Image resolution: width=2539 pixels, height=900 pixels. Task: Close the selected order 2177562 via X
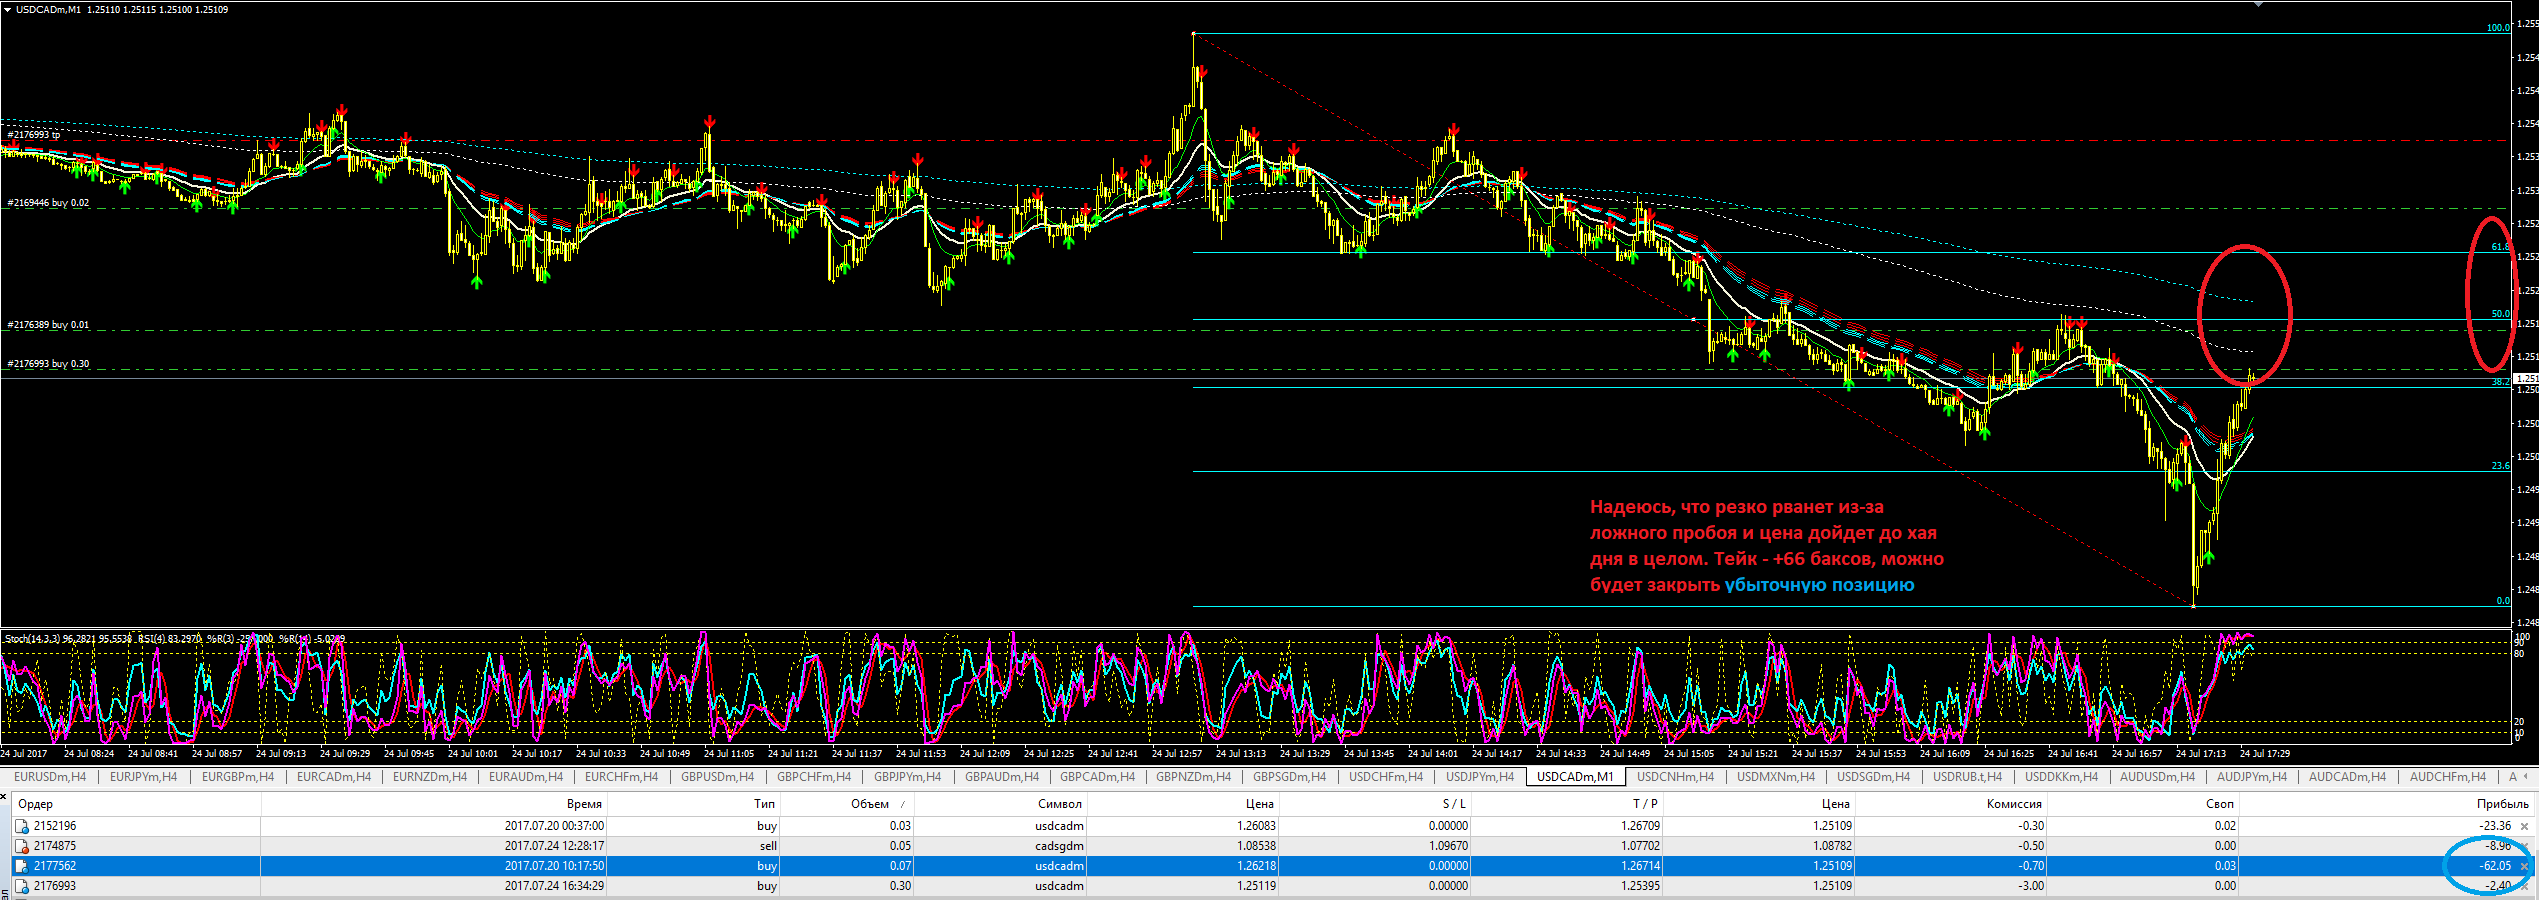pyautogui.click(x=2524, y=866)
